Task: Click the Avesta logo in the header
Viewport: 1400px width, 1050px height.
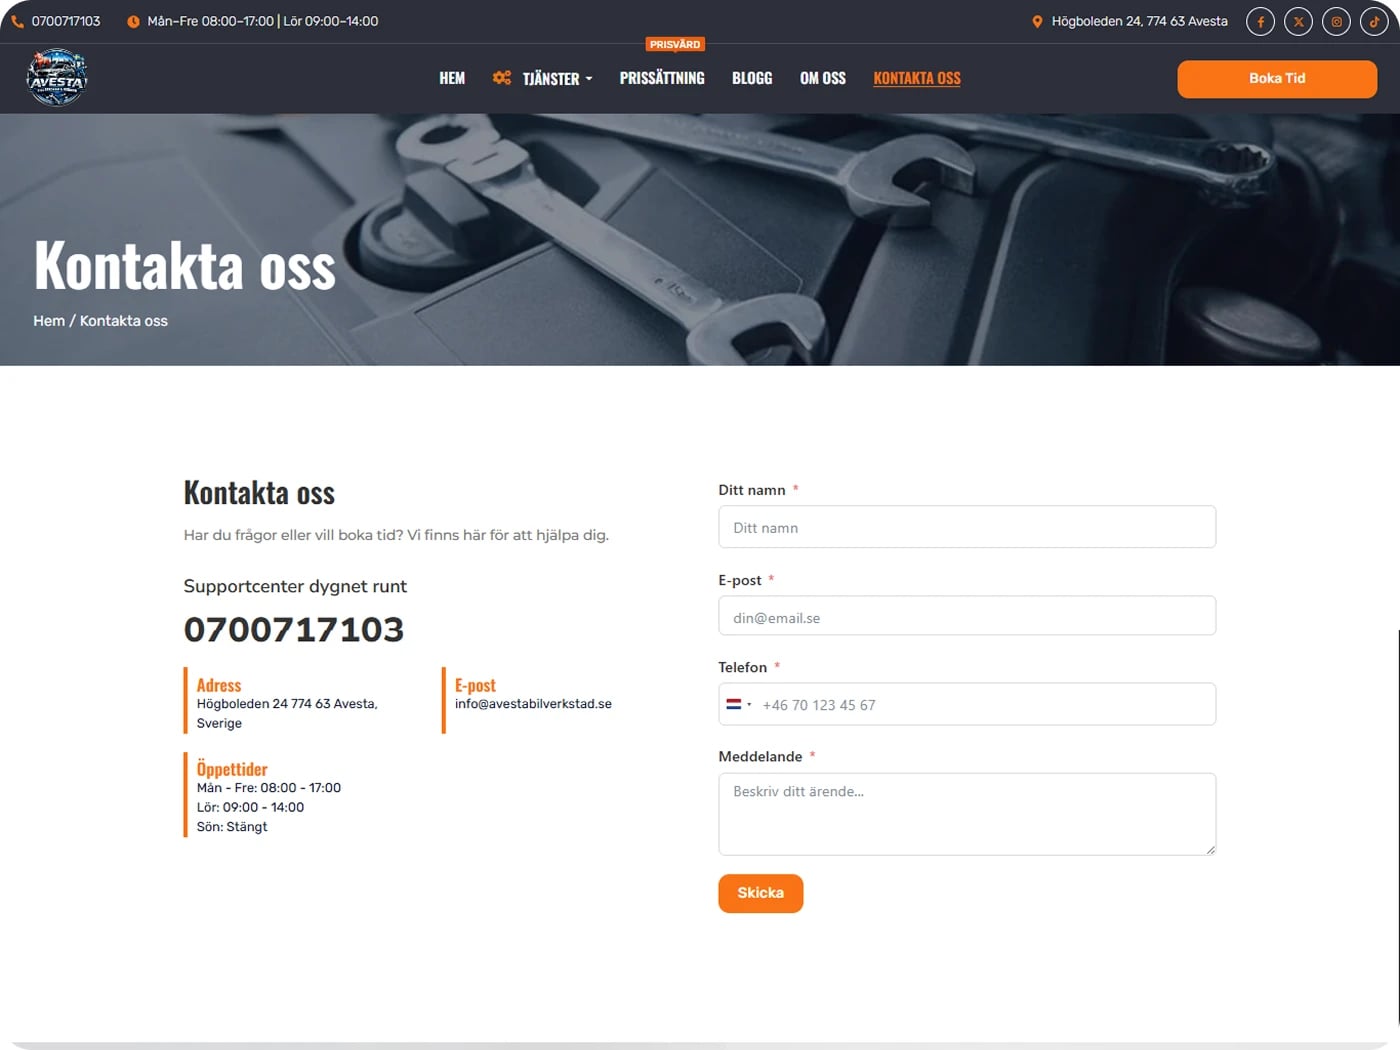Action: (57, 78)
